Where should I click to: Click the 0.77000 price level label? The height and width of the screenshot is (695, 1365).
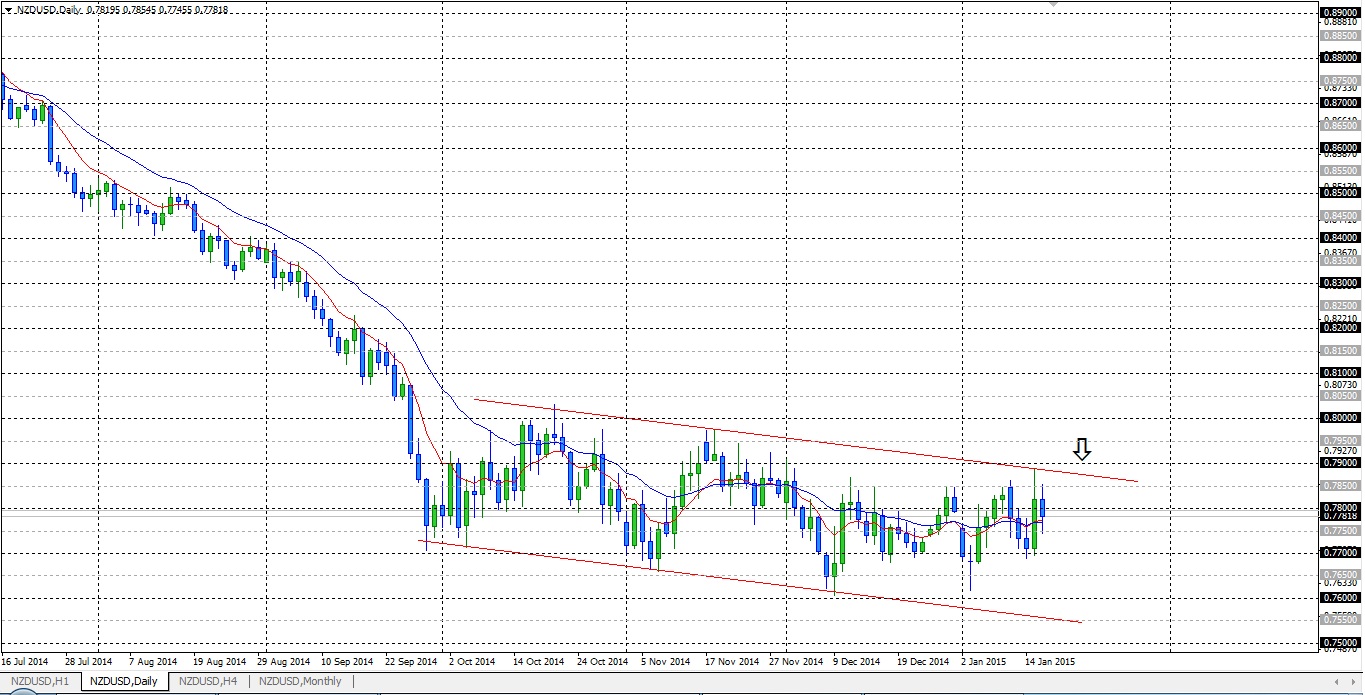tap(1340, 552)
